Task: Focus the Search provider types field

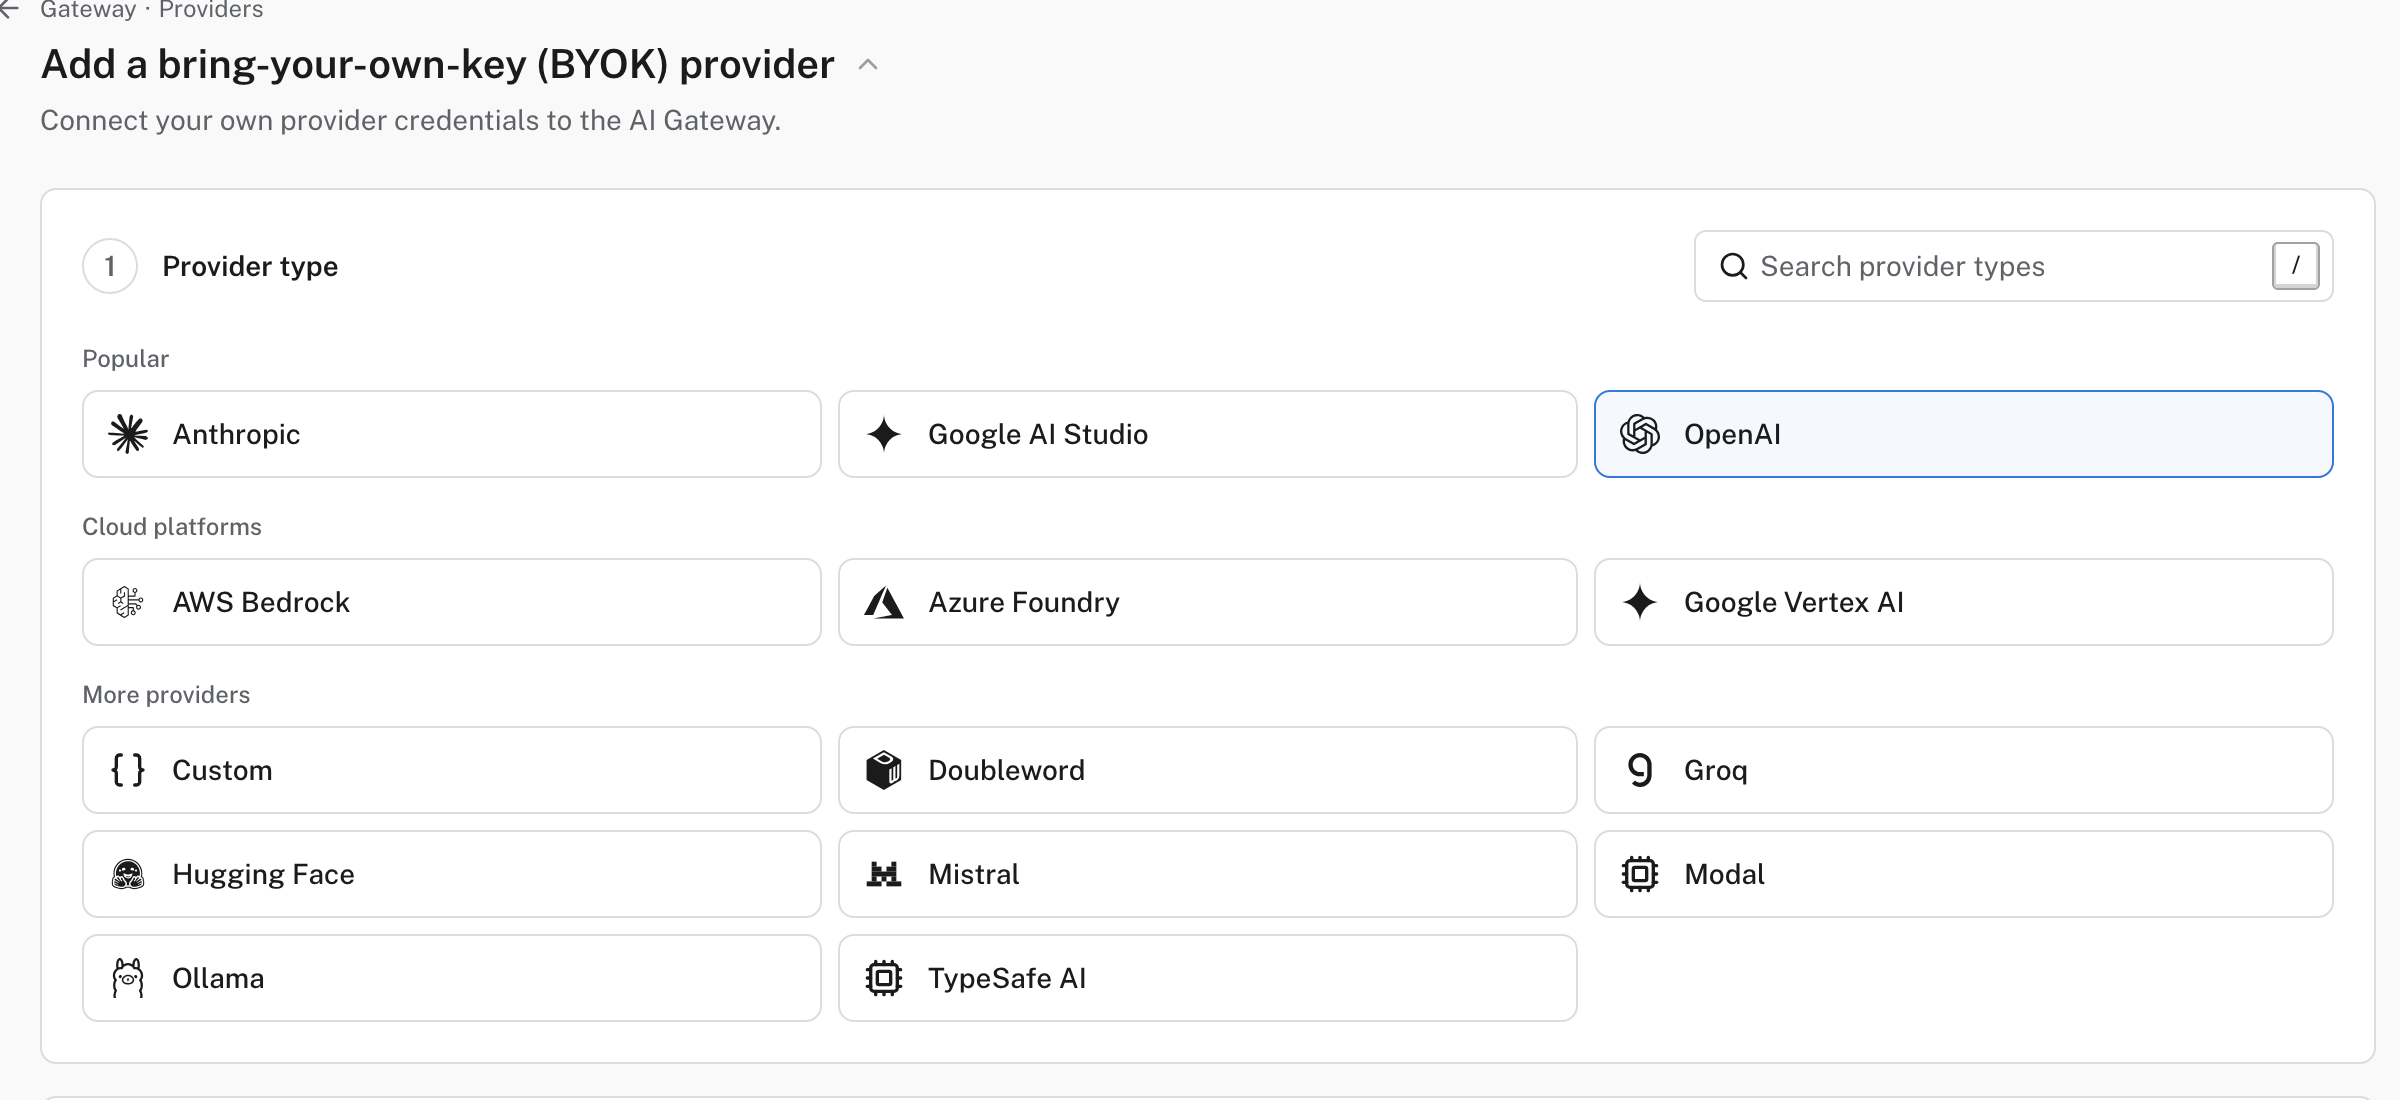Action: (2014, 266)
